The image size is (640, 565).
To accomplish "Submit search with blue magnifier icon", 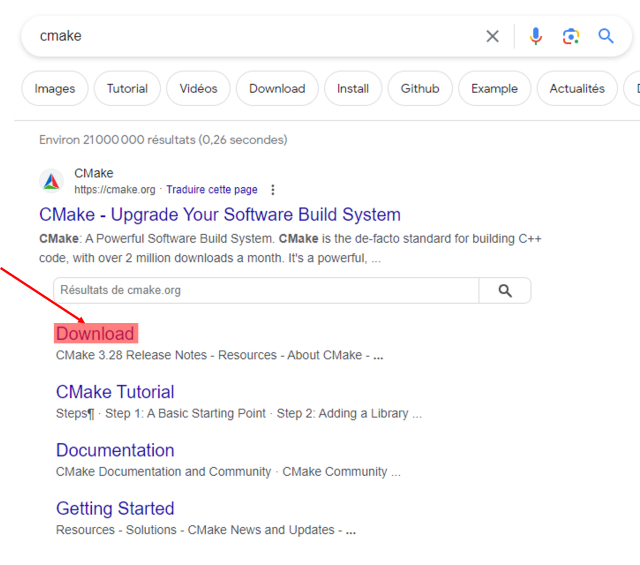I will click(x=606, y=36).
